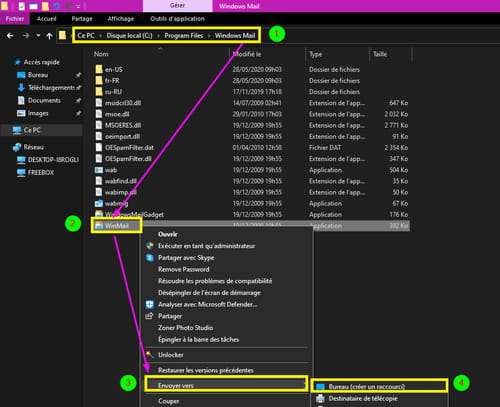Click the Forward navigation arrow
Image resolution: width=500 pixels, height=407 pixels.
[26, 35]
